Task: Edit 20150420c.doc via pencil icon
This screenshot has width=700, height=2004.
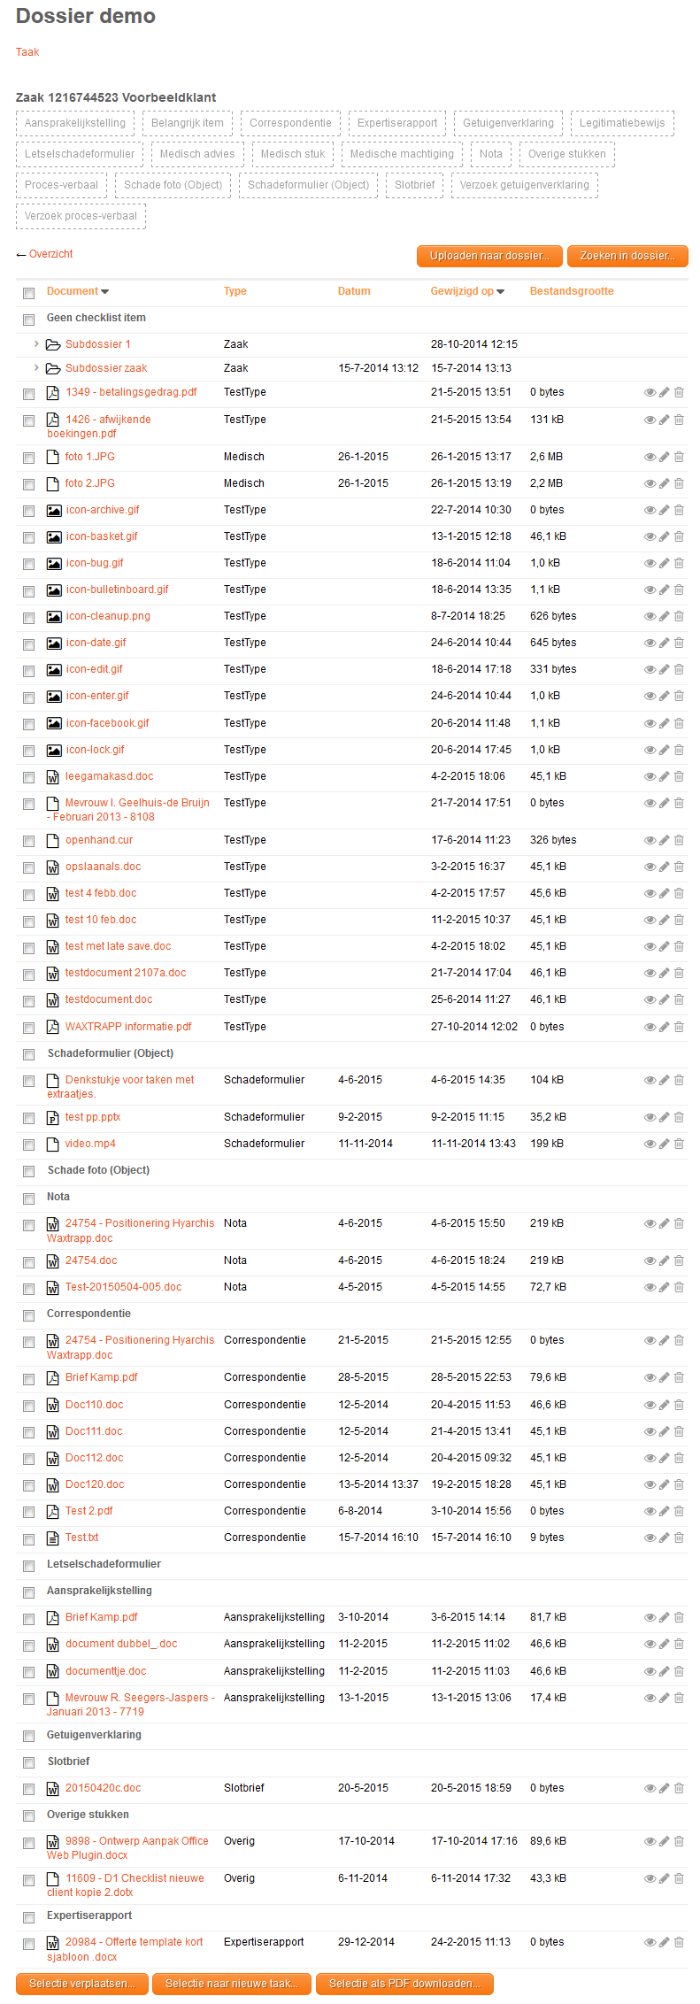Action: [x=664, y=1789]
